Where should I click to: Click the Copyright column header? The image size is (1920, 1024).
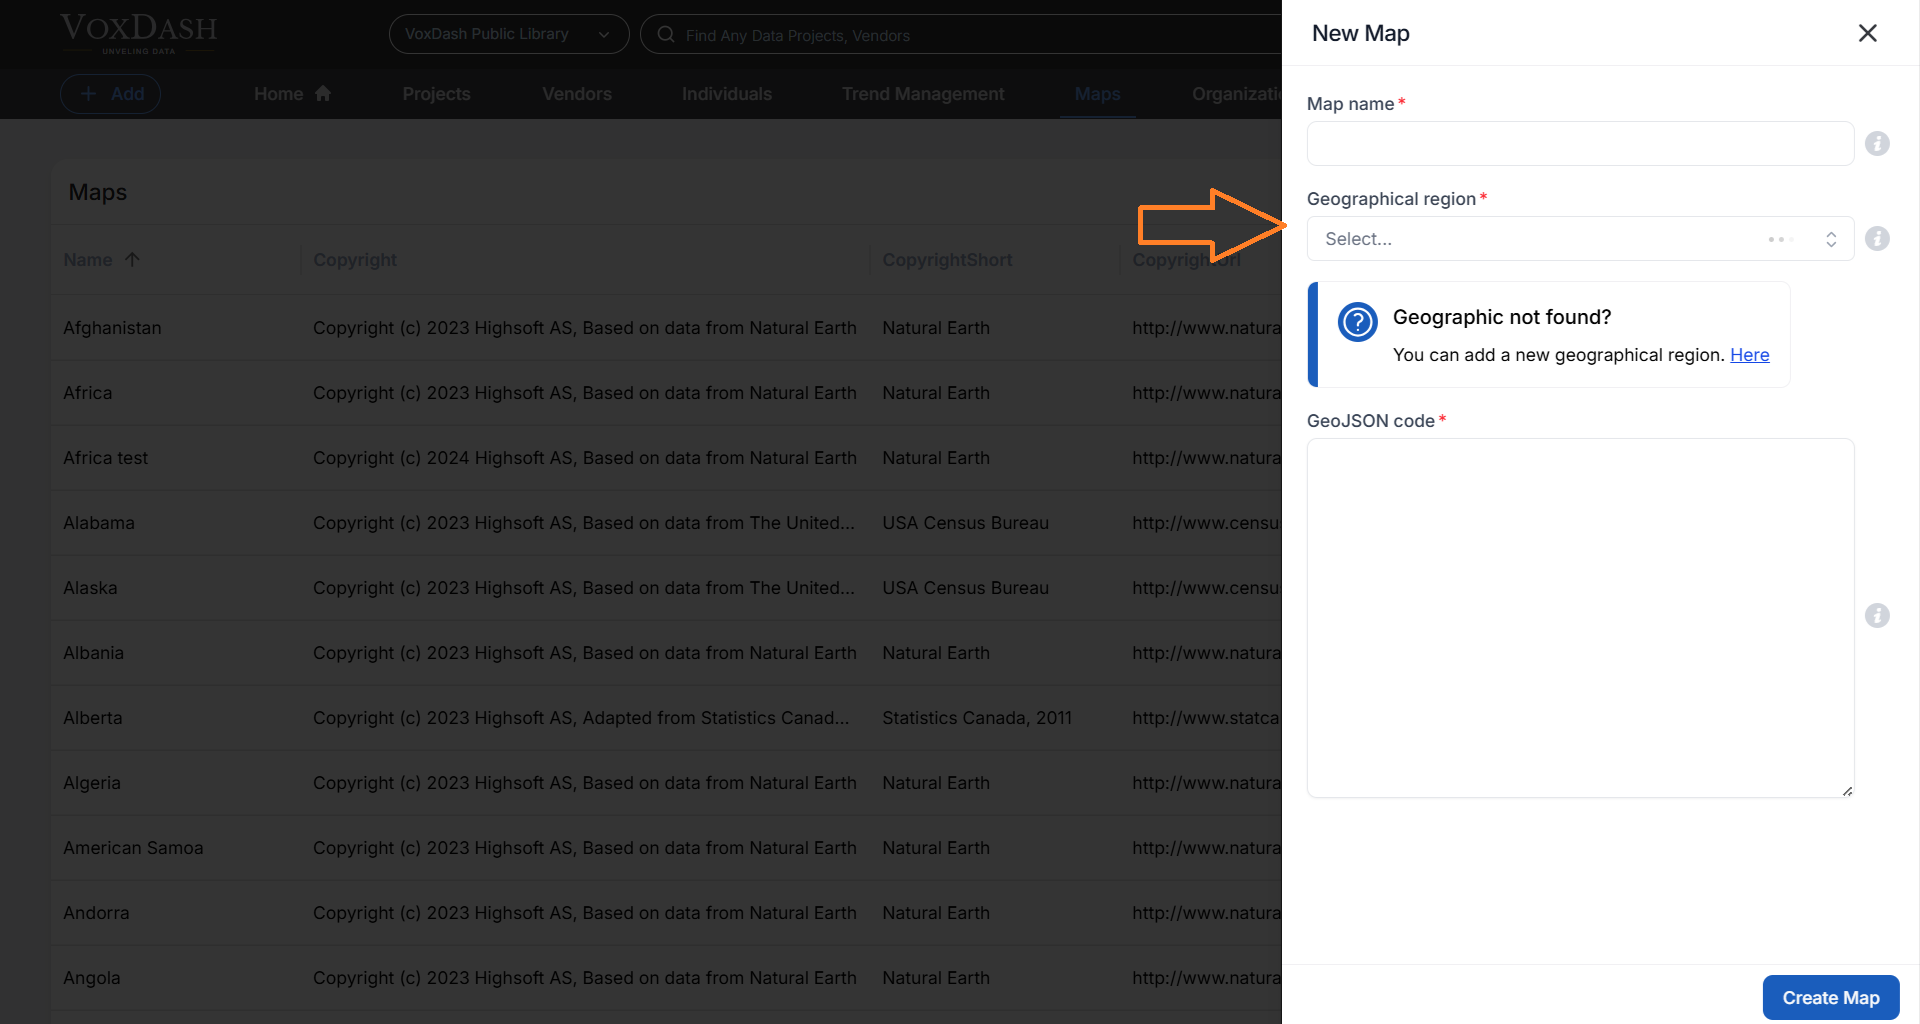coord(355,260)
